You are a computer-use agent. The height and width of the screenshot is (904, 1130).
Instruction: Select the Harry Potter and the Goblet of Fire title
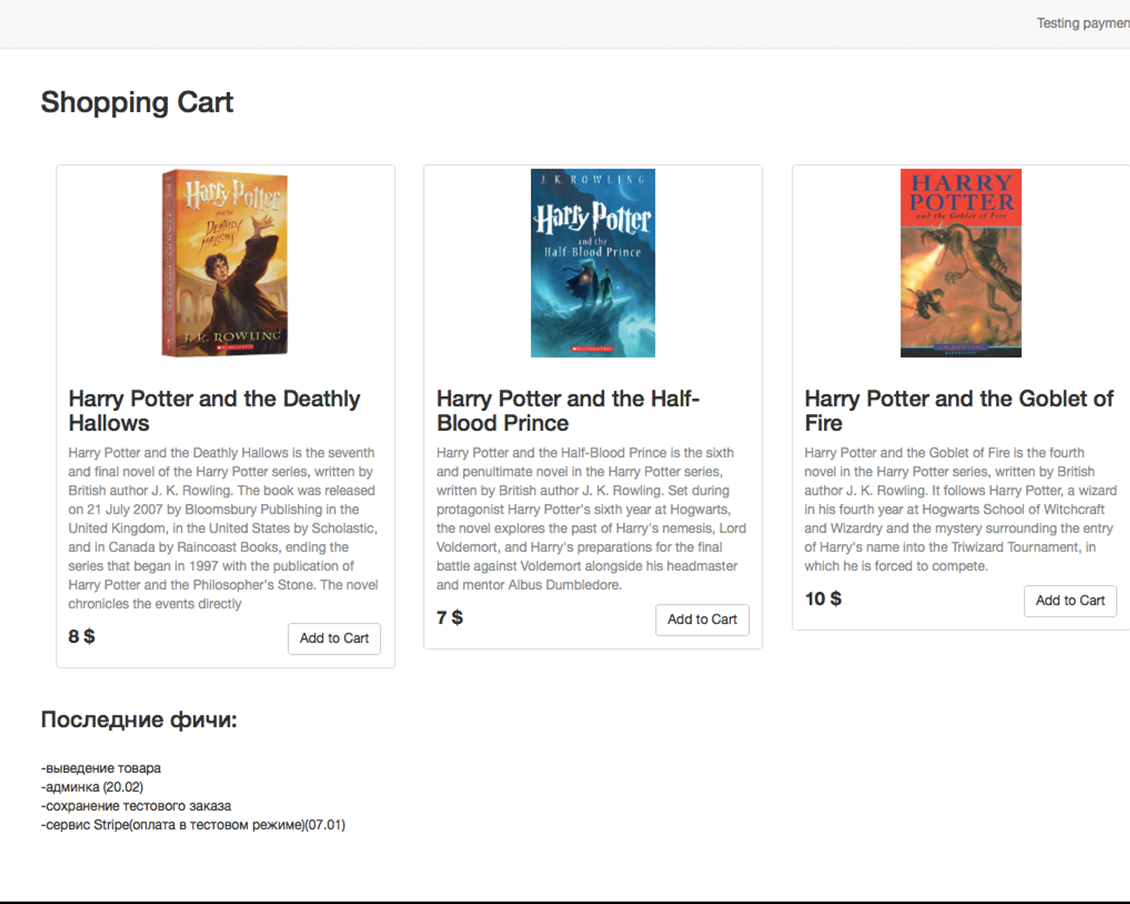tap(958, 410)
